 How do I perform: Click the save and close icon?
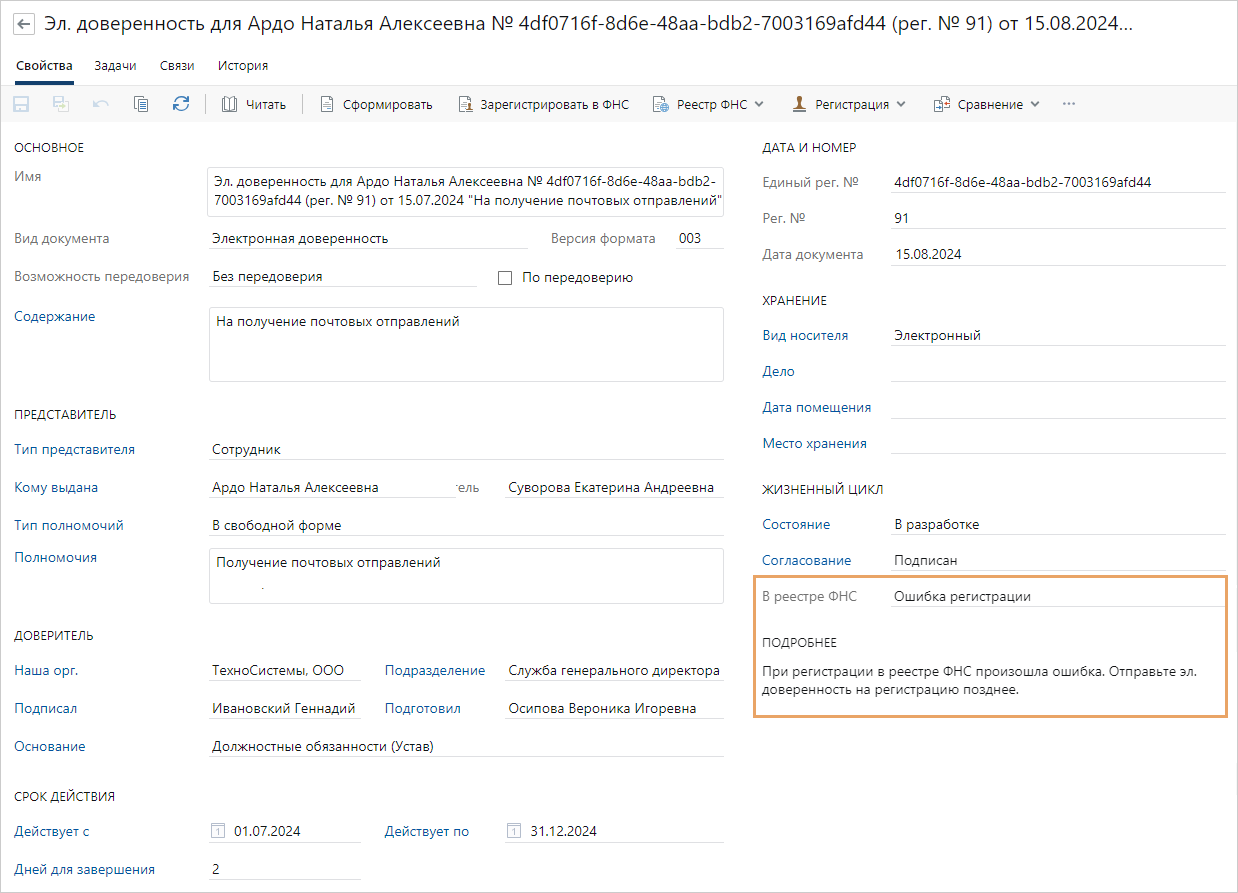[61, 104]
